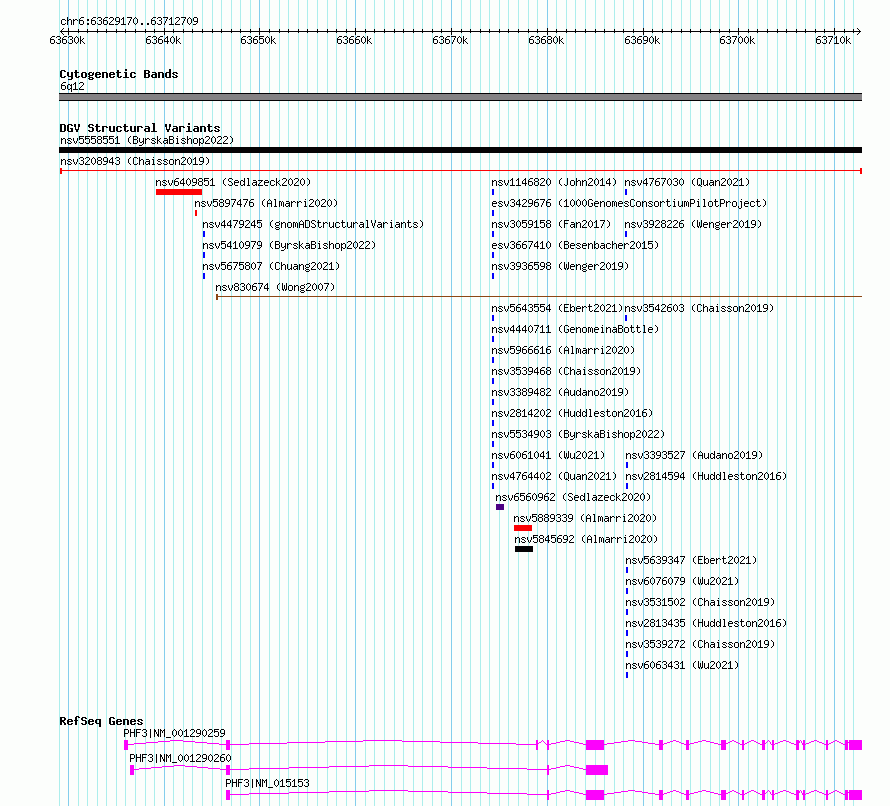The width and height of the screenshot is (890, 806).
Task: Click the 6q12 cytogenetic band label
Action: pyautogui.click(x=72, y=86)
